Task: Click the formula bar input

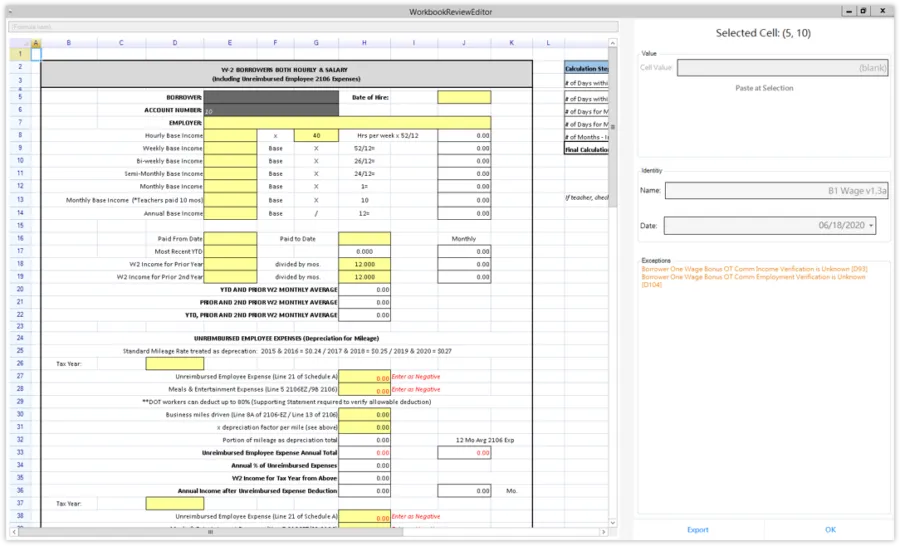Action: click(x=313, y=27)
